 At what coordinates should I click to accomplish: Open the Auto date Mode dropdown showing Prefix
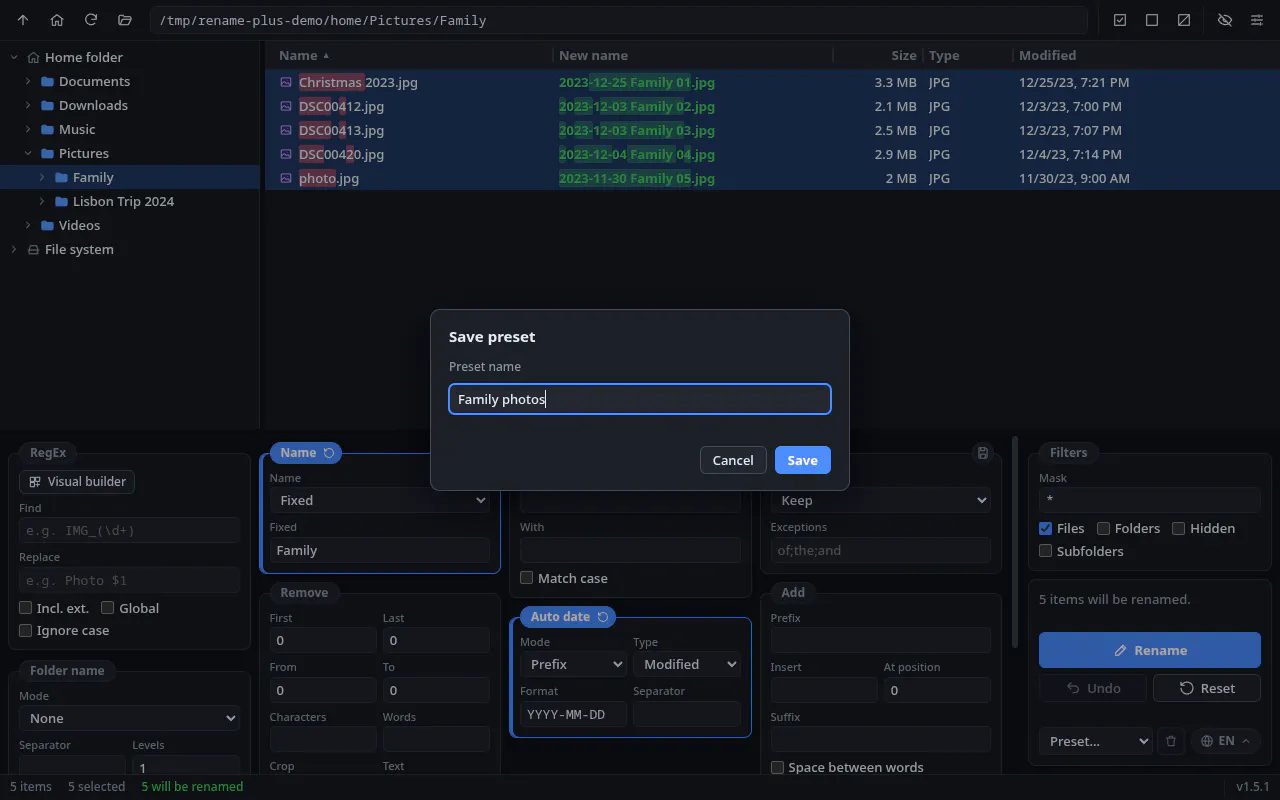574,664
